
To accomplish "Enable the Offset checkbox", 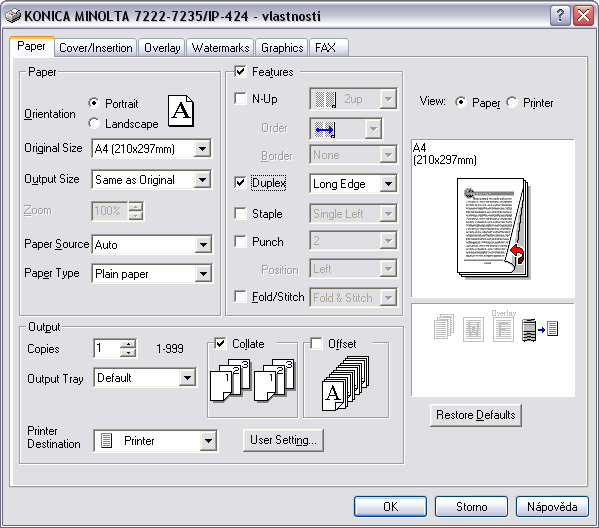I will point(316,343).
